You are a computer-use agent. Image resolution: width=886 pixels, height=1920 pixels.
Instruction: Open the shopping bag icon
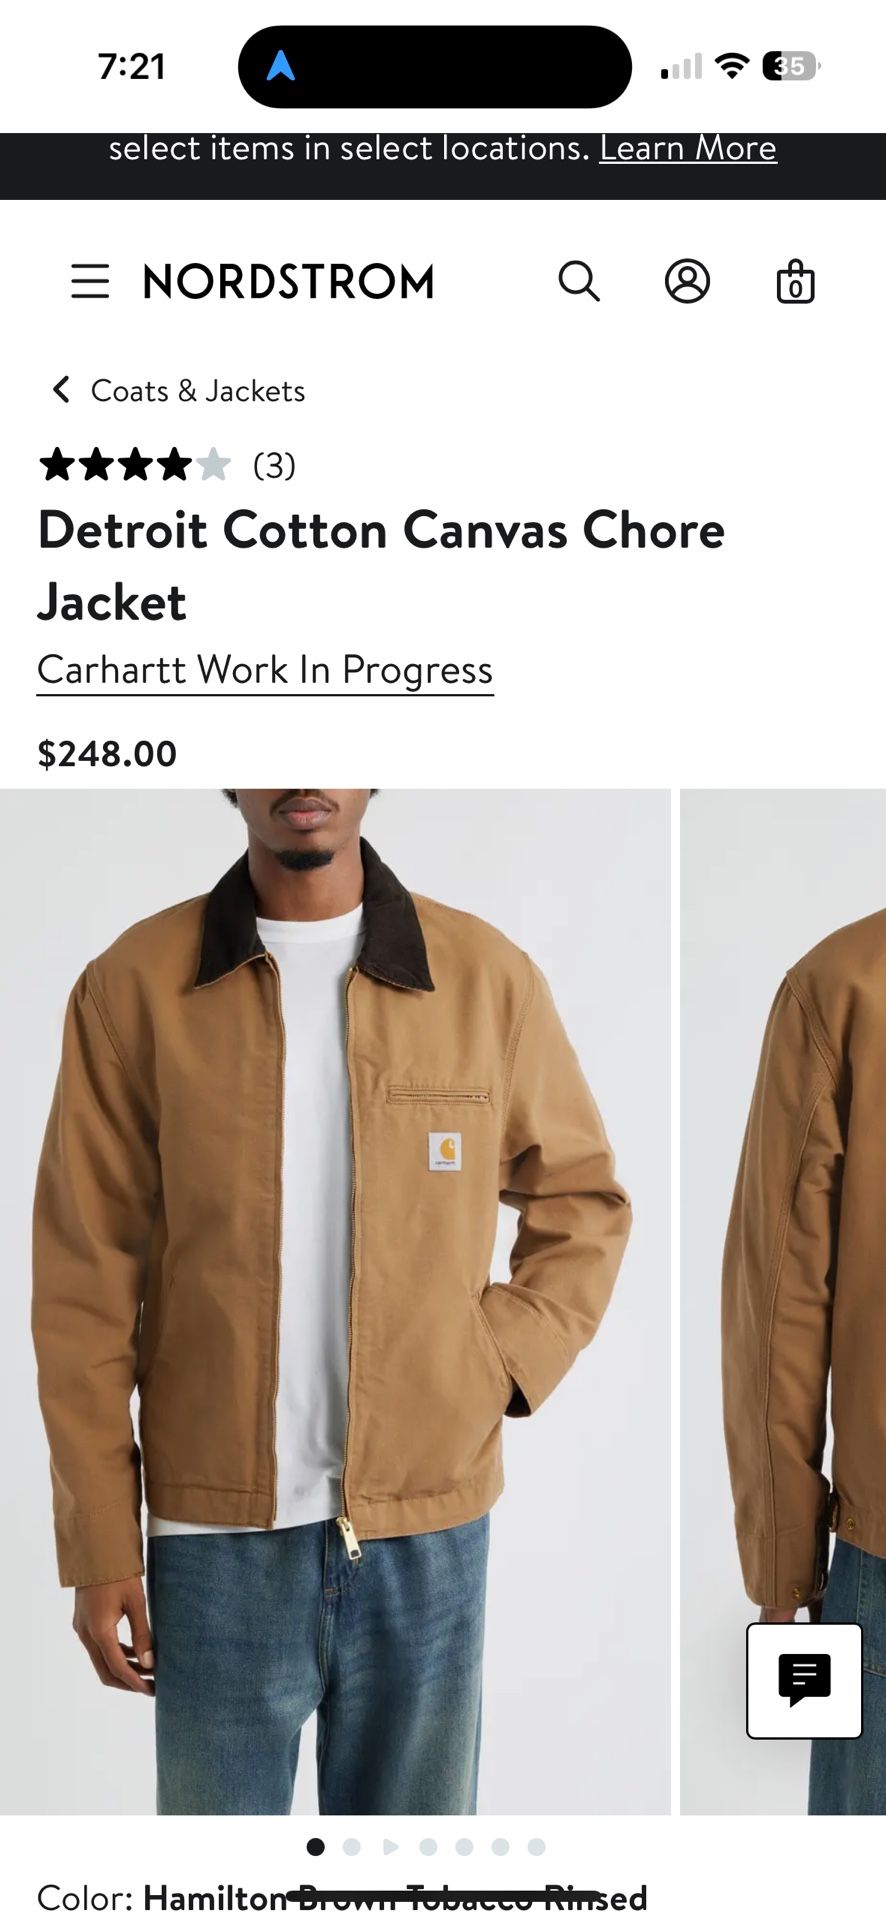pyautogui.click(x=796, y=281)
